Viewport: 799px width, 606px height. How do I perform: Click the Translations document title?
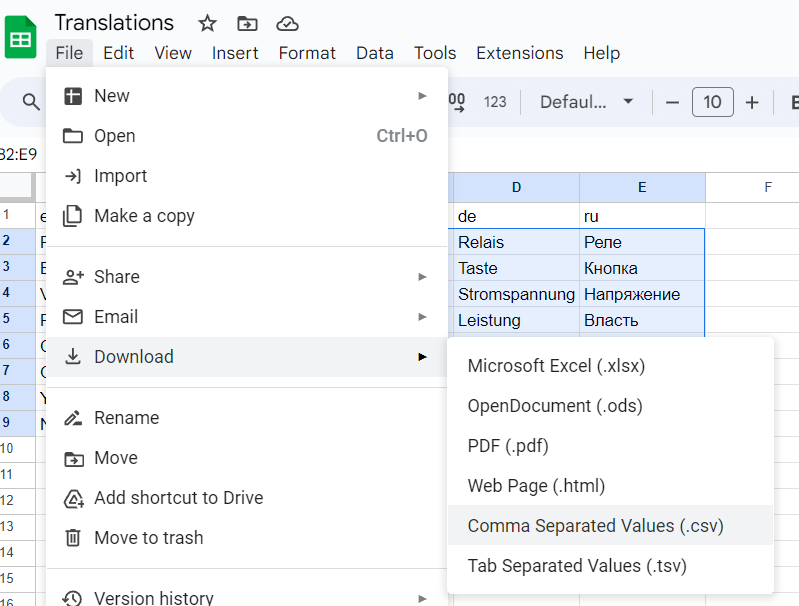point(114,23)
